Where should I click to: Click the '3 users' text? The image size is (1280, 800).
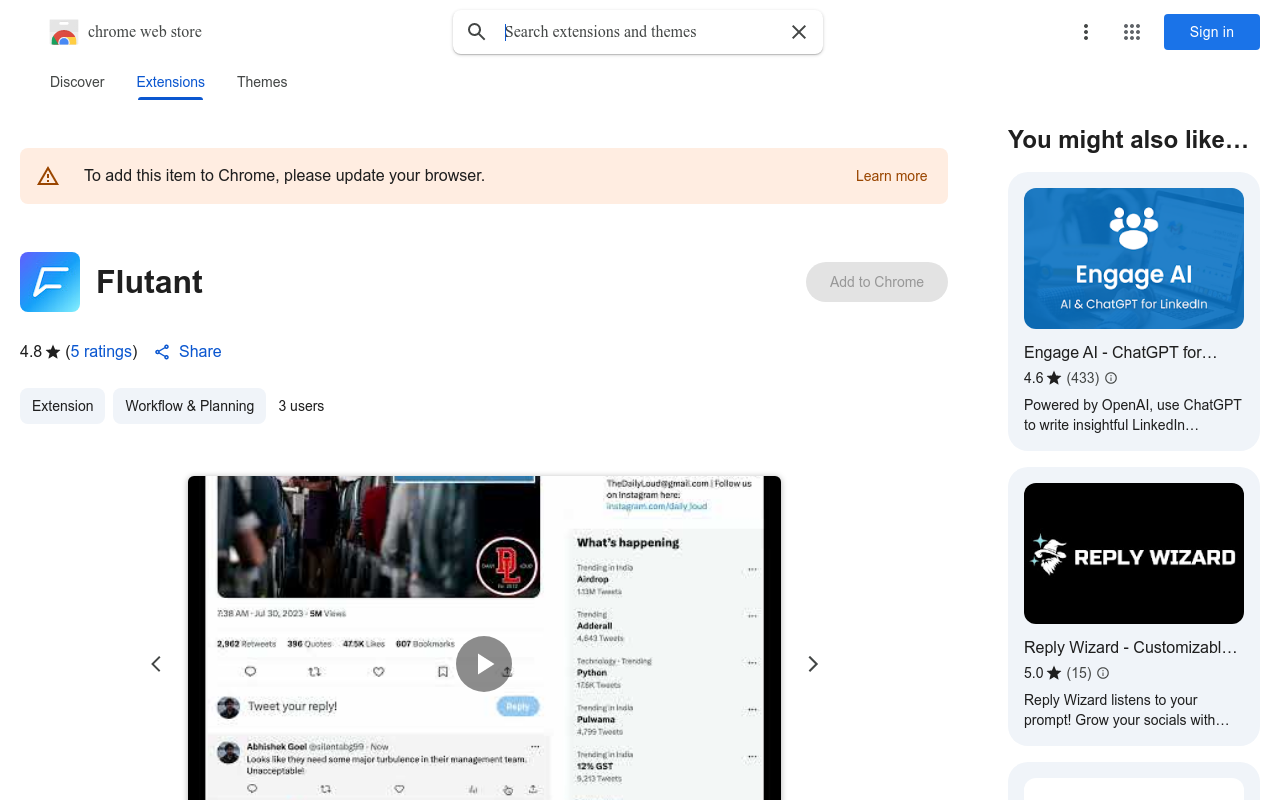(301, 406)
